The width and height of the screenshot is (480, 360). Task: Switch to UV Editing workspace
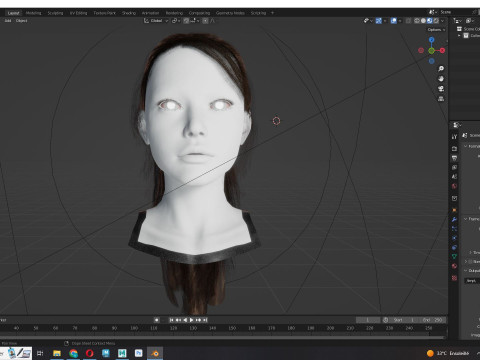(x=78, y=13)
